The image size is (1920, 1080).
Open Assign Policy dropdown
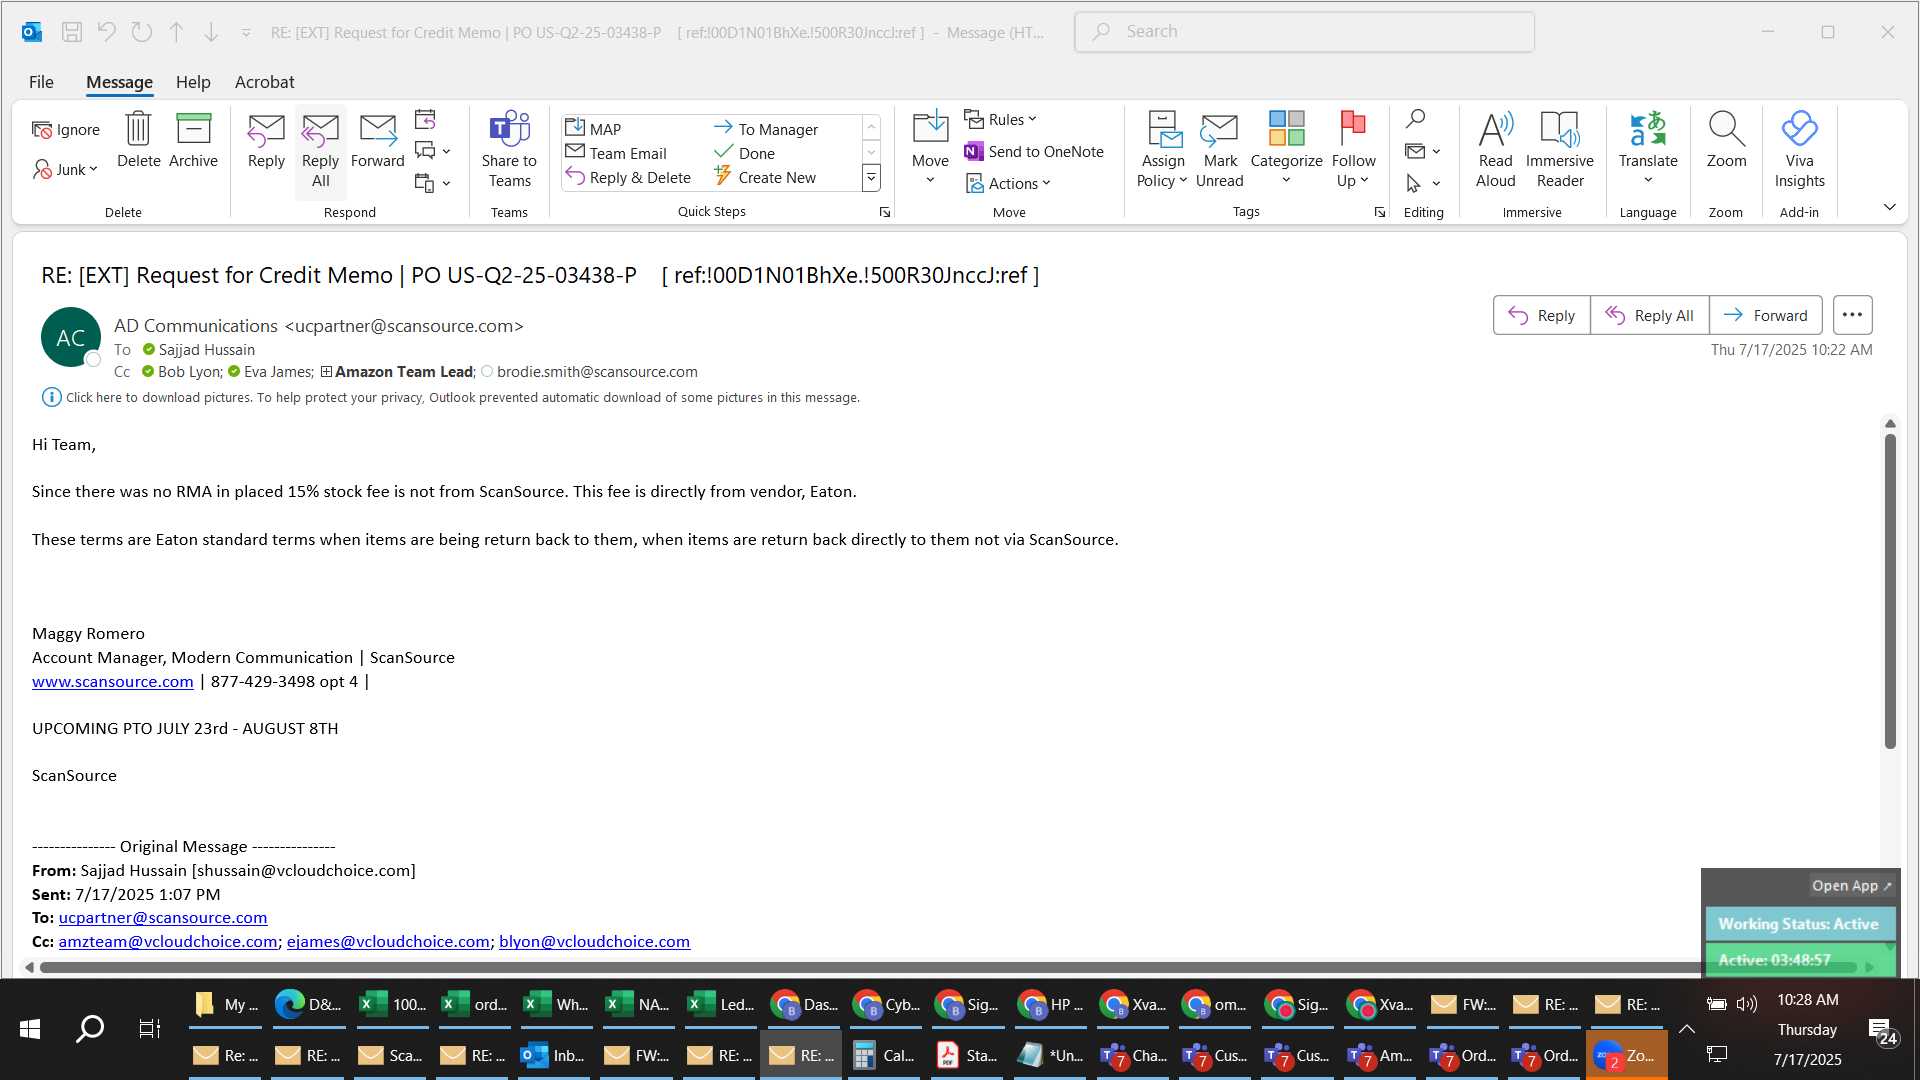[x=1162, y=150]
